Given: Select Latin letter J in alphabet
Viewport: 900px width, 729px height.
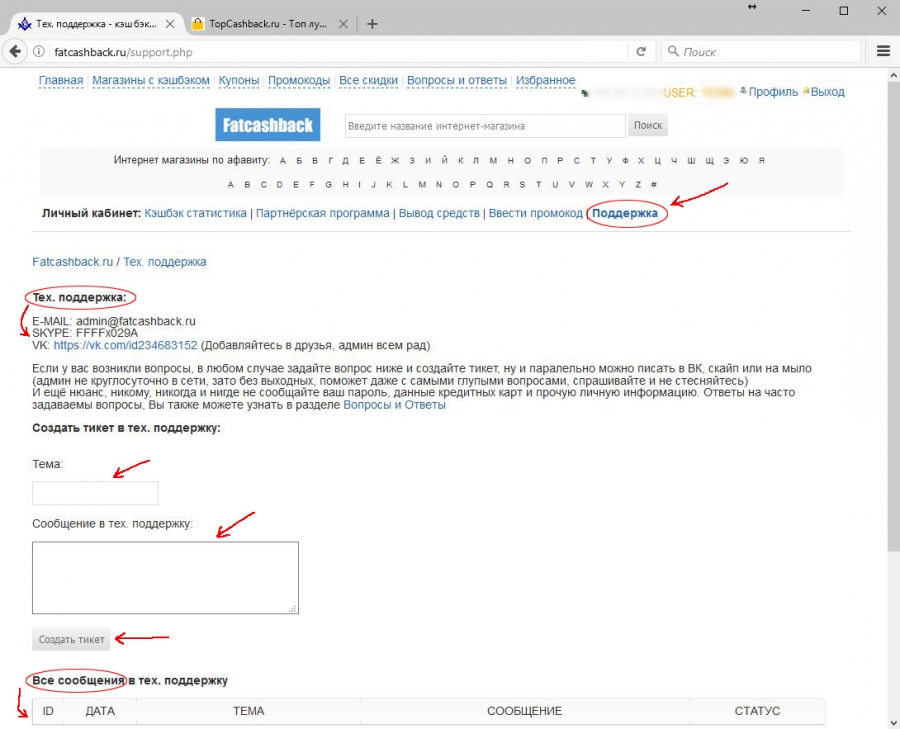Looking at the screenshot, I should point(374,185).
